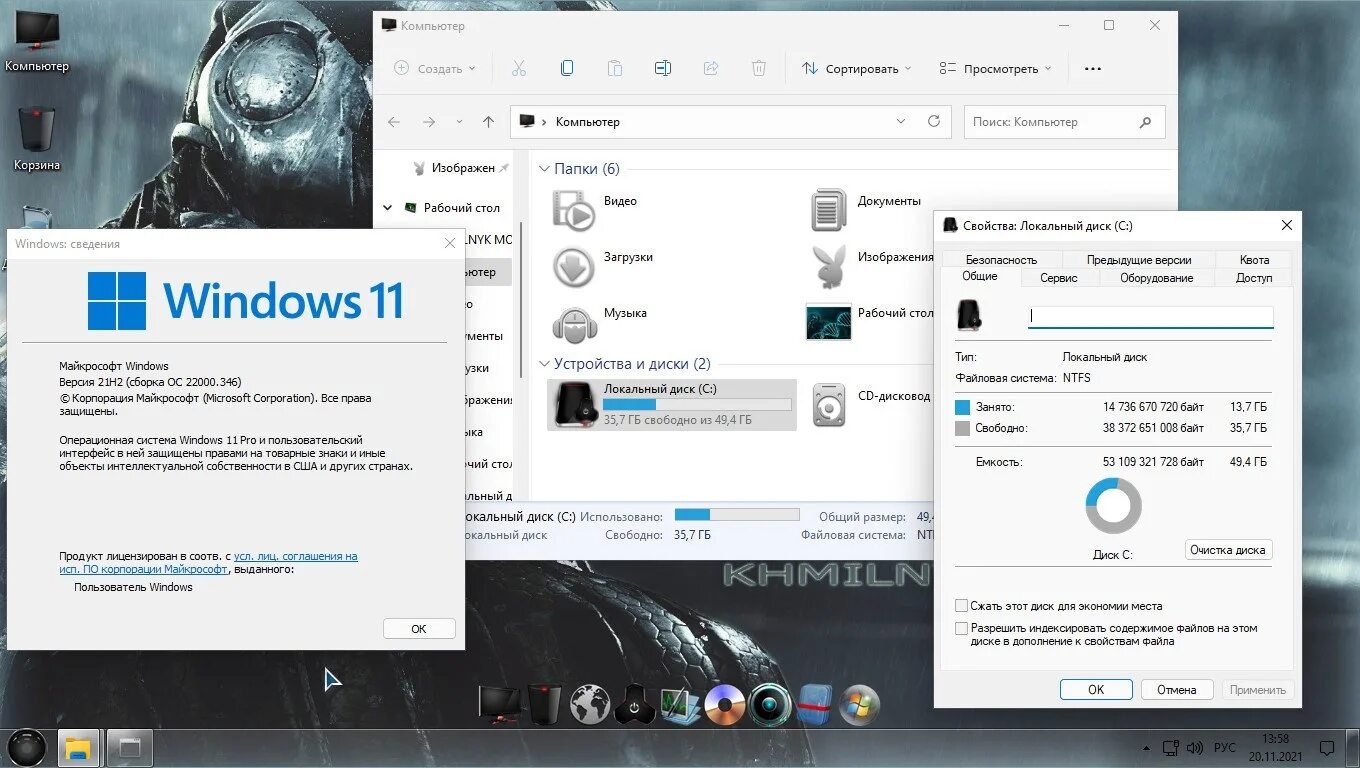The image size is (1360, 768).
Task: Click the disk label text field
Action: pos(1151,316)
